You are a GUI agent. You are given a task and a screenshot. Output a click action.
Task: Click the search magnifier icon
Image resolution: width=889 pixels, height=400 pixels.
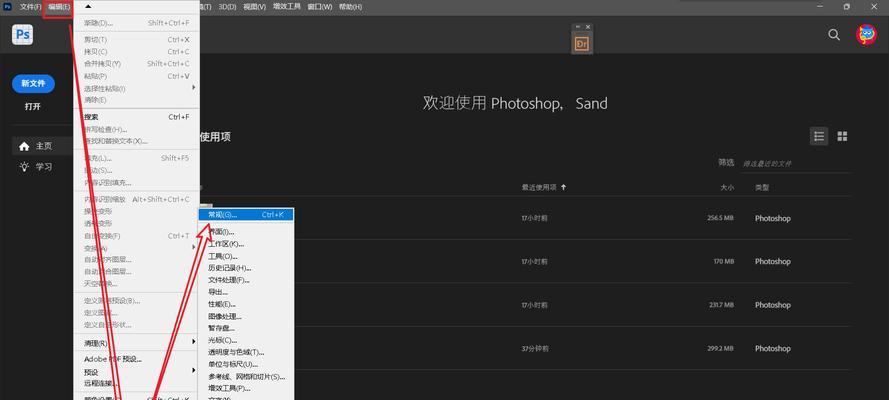click(834, 35)
